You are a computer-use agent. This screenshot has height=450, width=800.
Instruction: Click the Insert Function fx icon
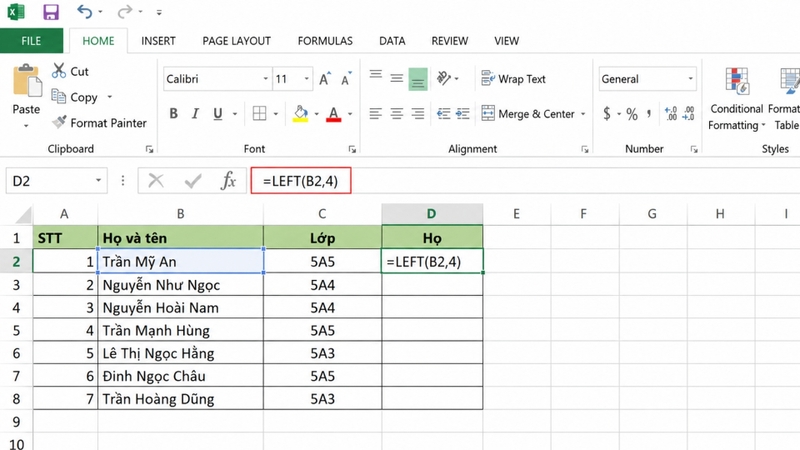[228, 181]
